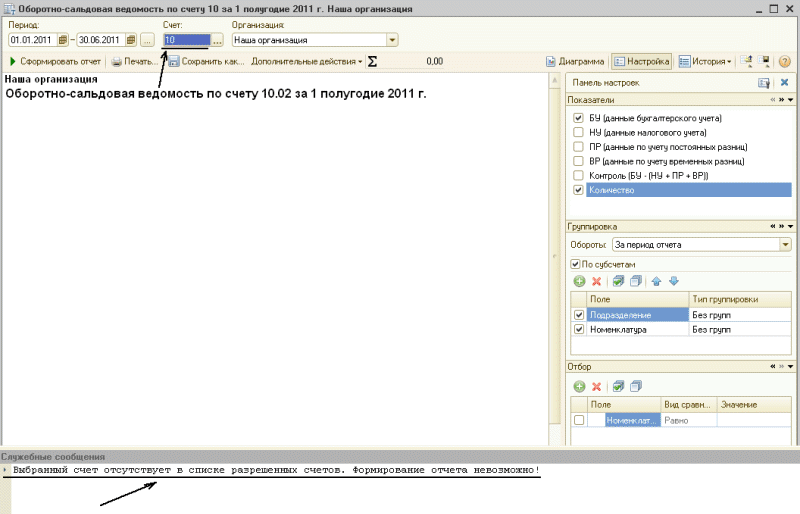Screen dimensions: 800x514
Task: Toggle БУ (данные бухгалтерского учета) checkbox
Action: pyautogui.click(x=578, y=118)
